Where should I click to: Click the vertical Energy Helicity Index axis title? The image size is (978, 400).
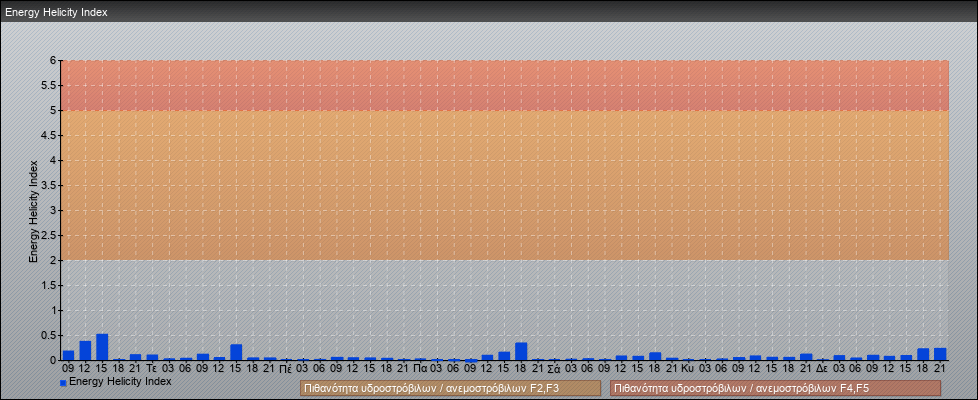(x=33, y=211)
